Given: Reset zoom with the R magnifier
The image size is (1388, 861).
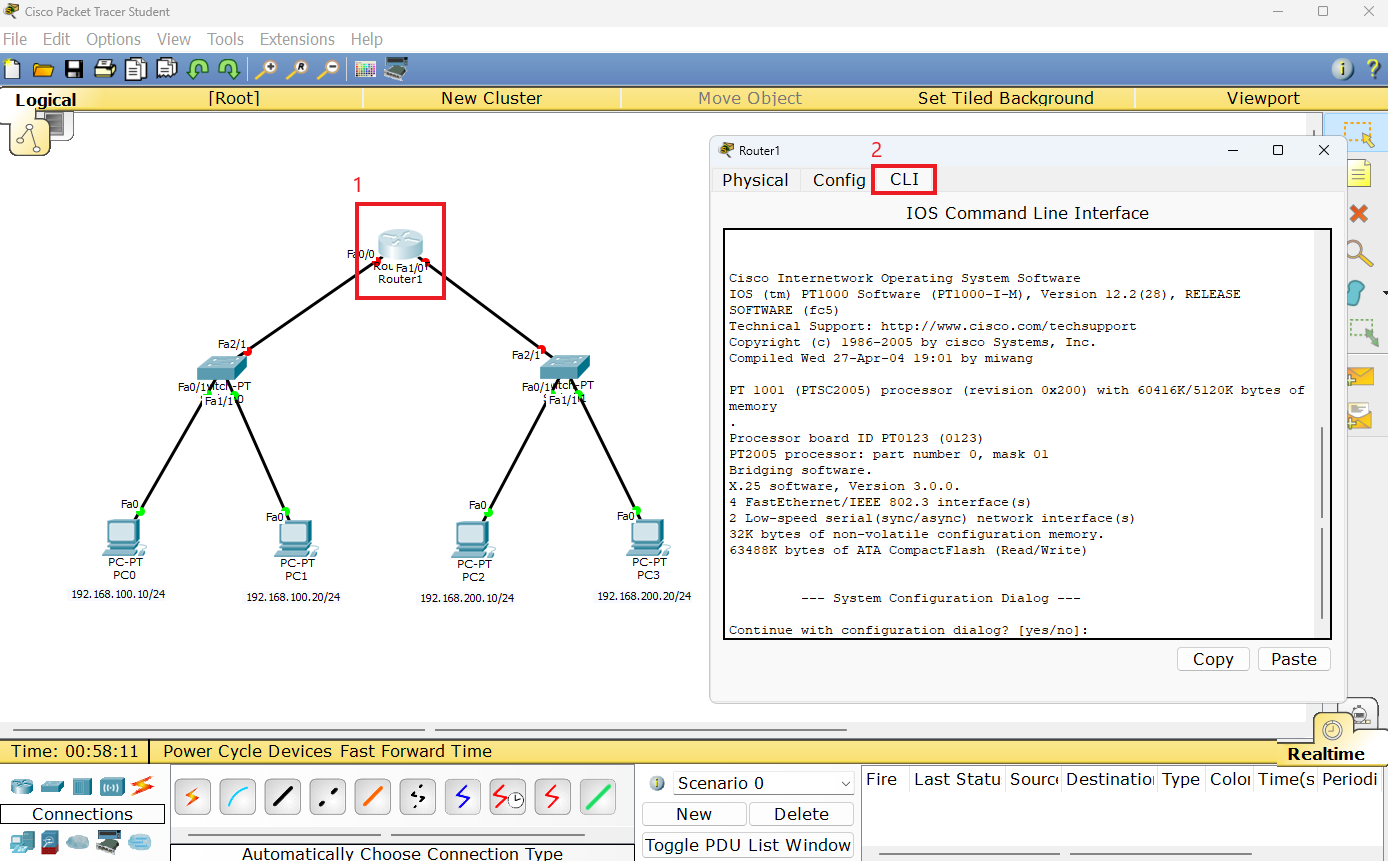Looking at the screenshot, I should 297,69.
